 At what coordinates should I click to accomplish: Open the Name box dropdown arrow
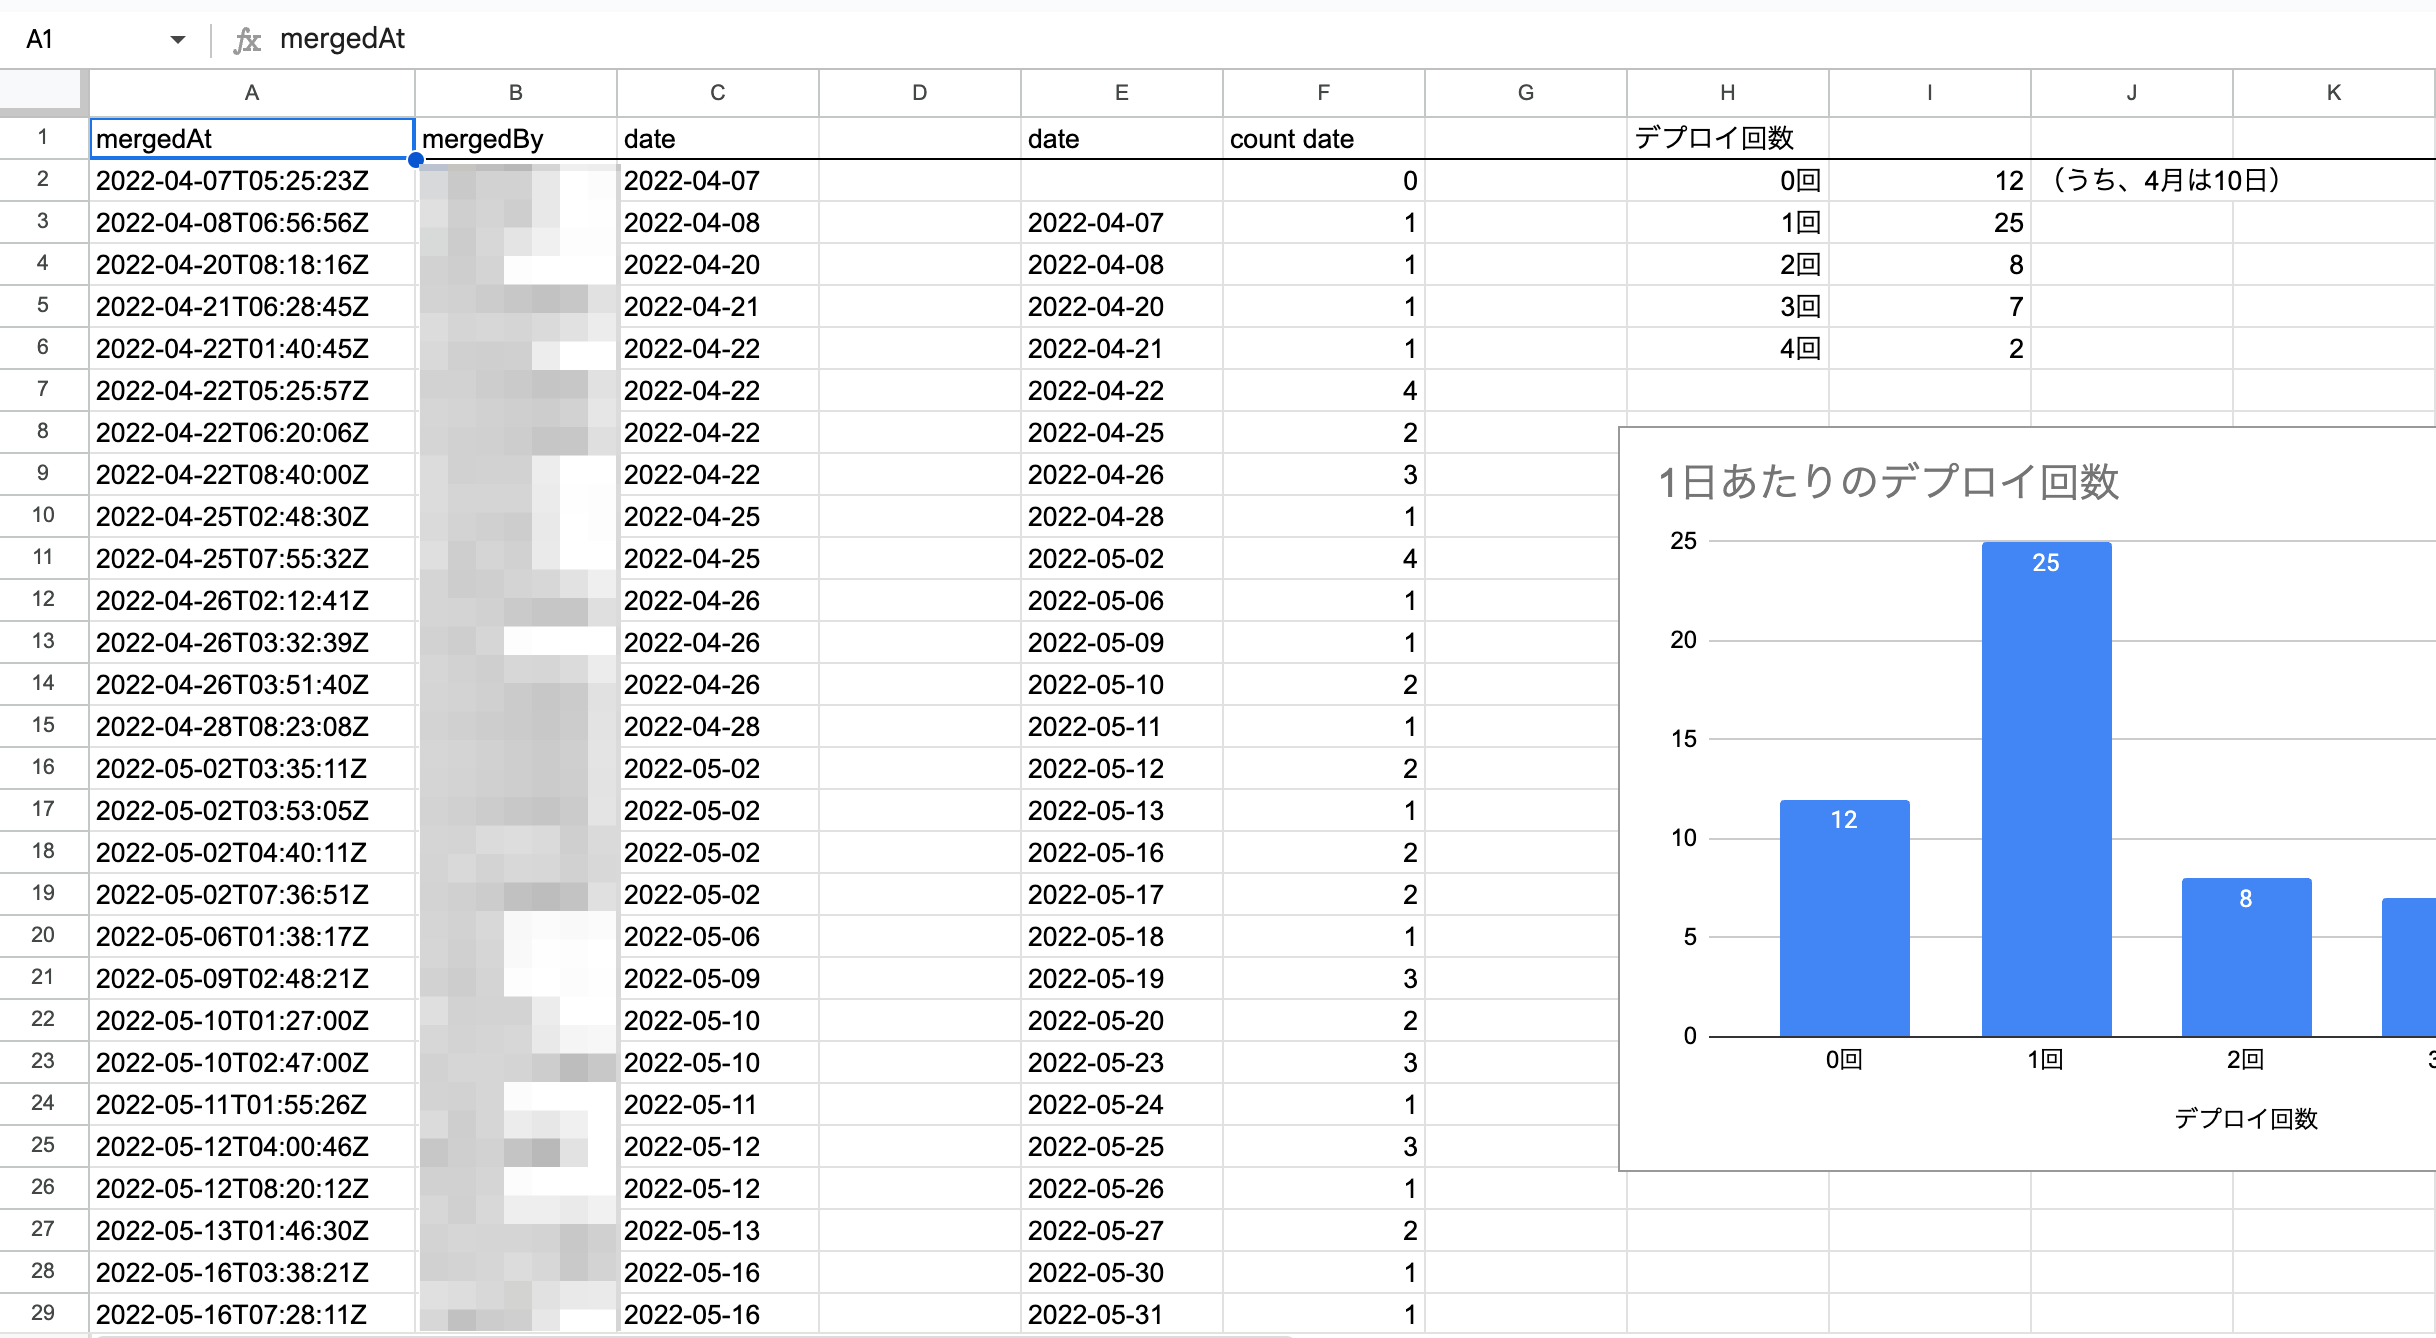(177, 40)
